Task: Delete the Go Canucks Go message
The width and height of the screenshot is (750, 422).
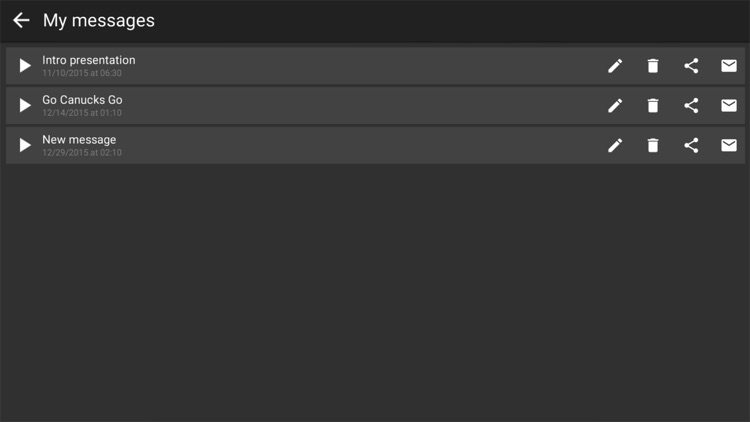Action: click(653, 105)
